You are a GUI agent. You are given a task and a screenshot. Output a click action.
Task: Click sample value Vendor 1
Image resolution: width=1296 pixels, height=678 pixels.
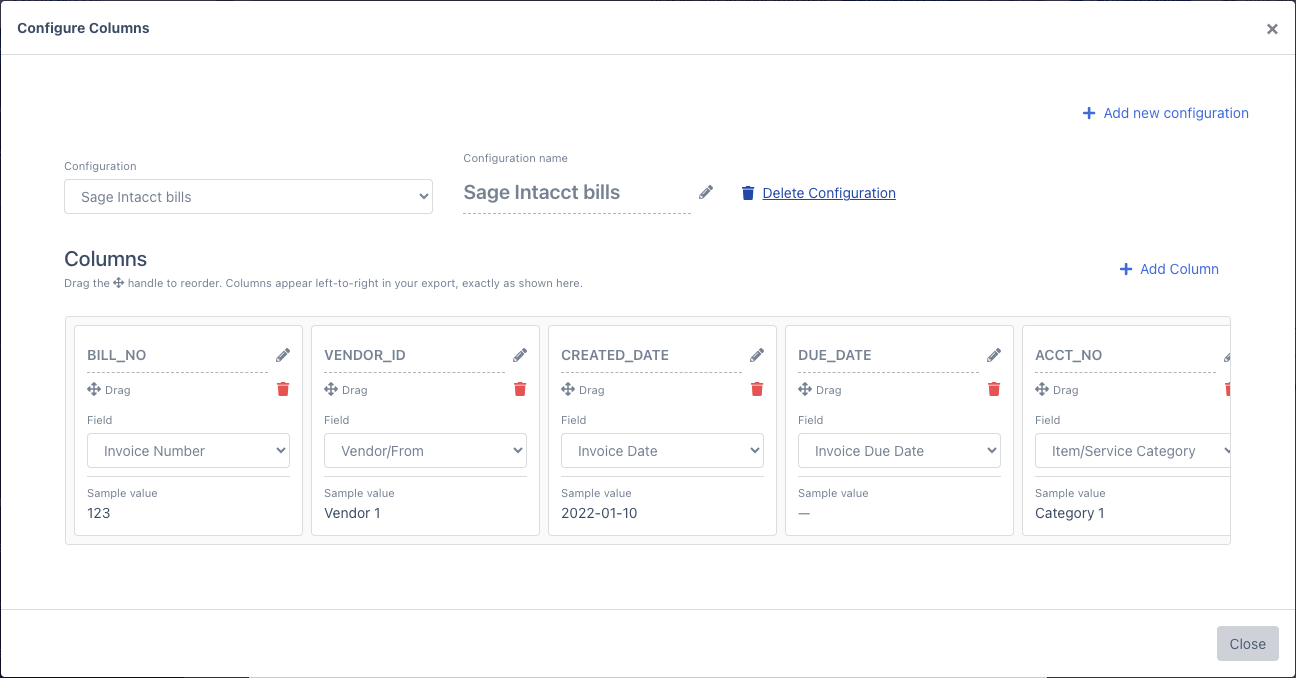(x=352, y=513)
